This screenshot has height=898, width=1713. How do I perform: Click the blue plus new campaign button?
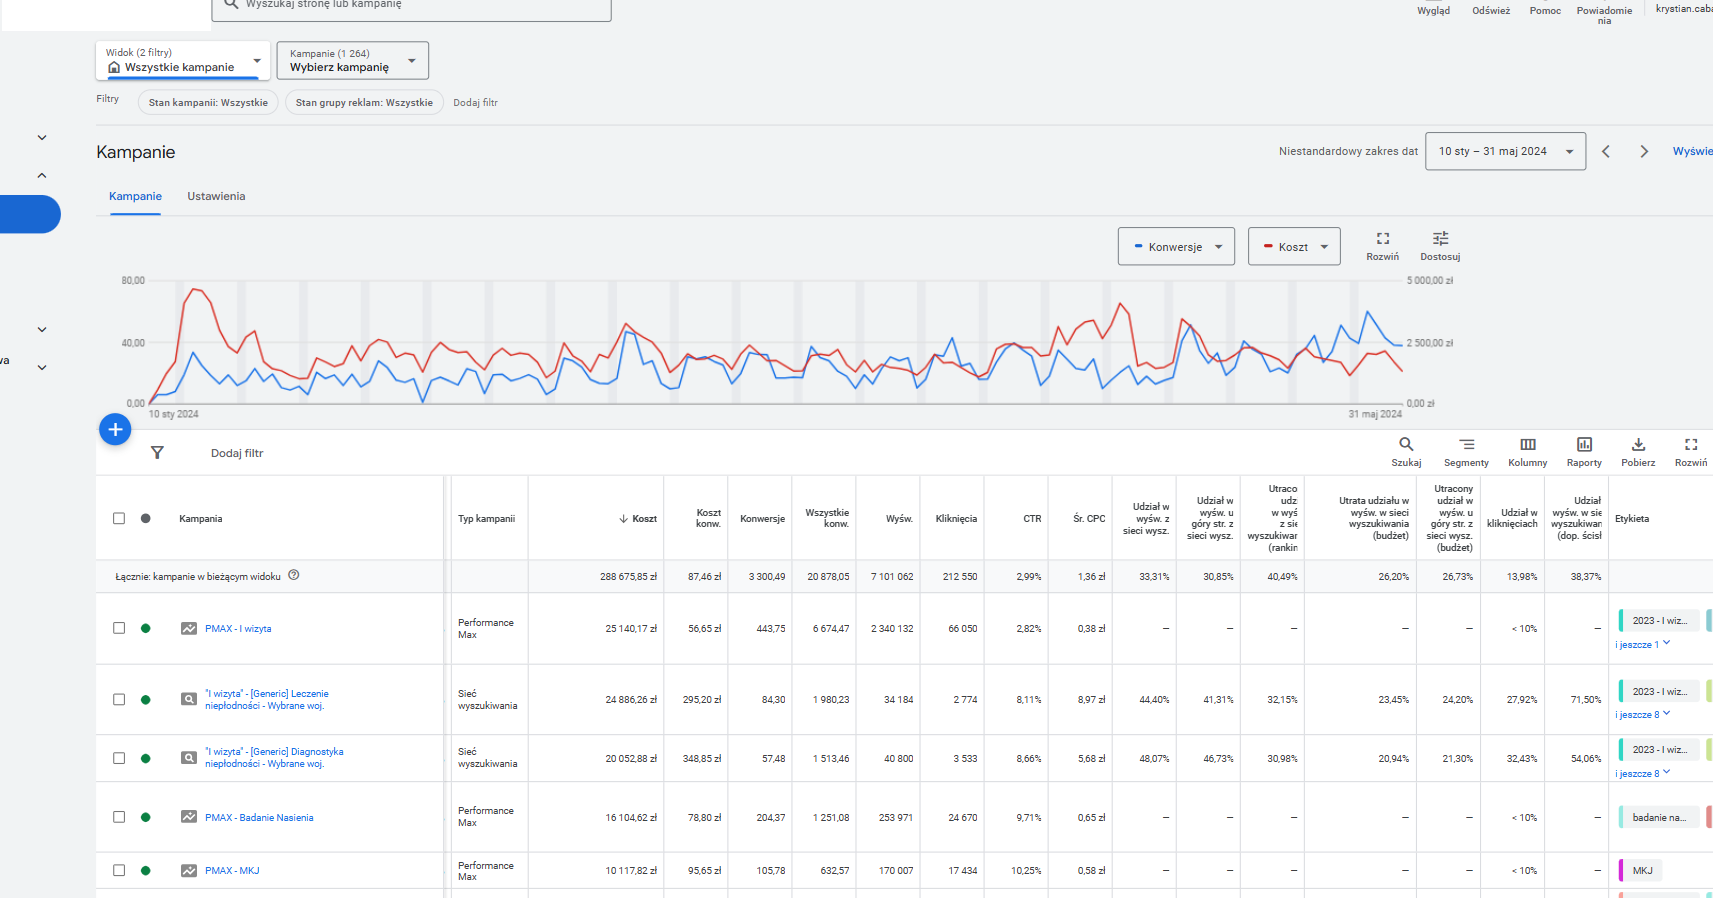(115, 430)
